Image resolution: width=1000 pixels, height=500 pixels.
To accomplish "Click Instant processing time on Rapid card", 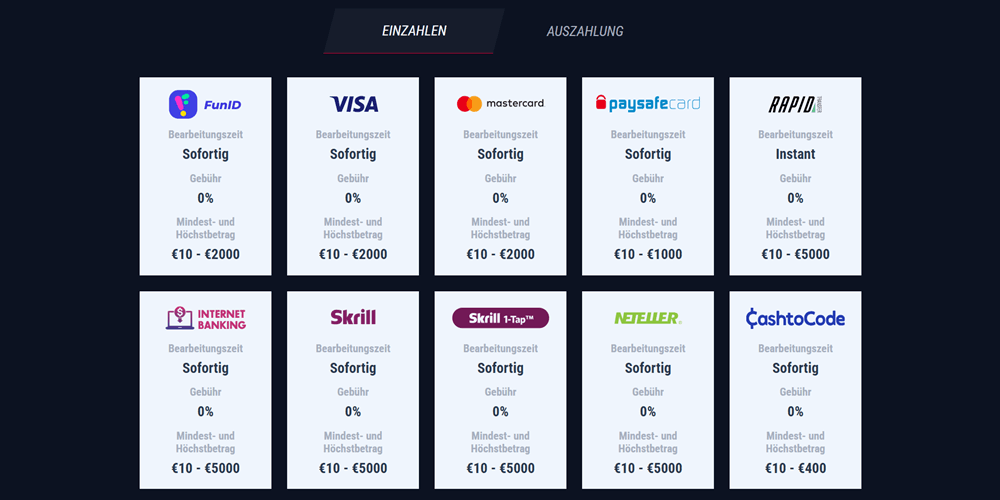I will click(795, 154).
